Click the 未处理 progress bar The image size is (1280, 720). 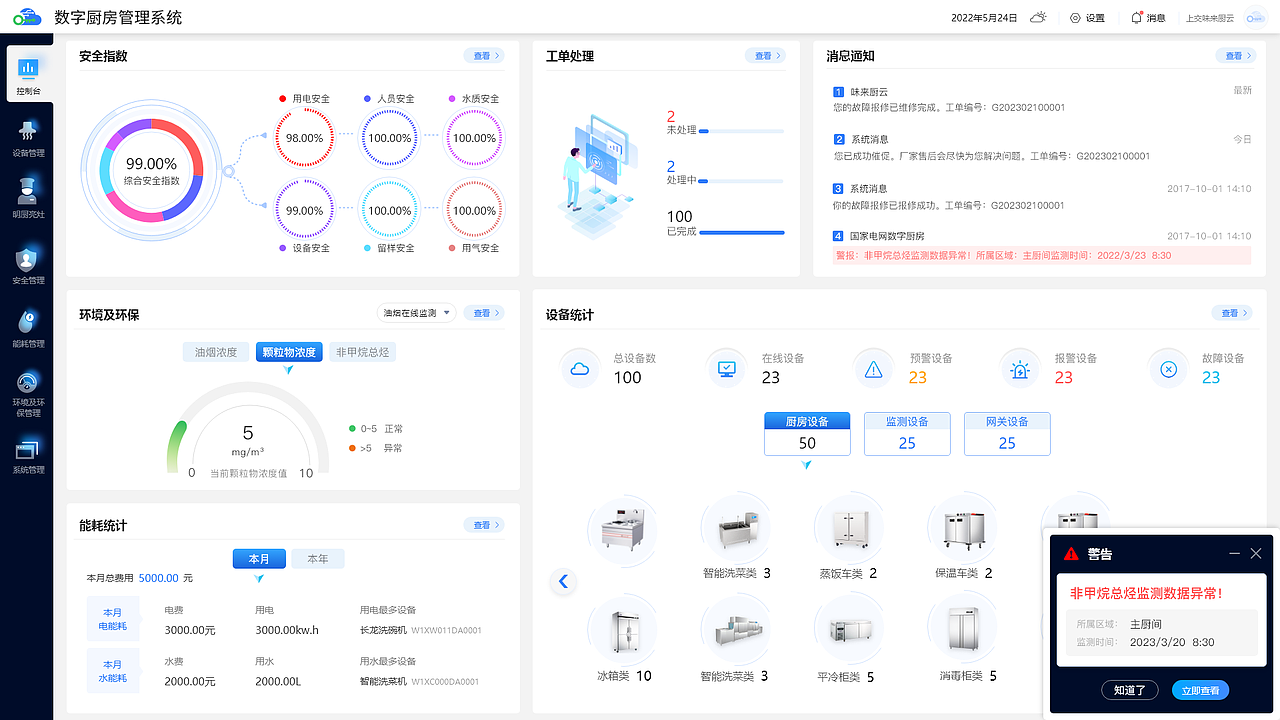click(x=741, y=130)
